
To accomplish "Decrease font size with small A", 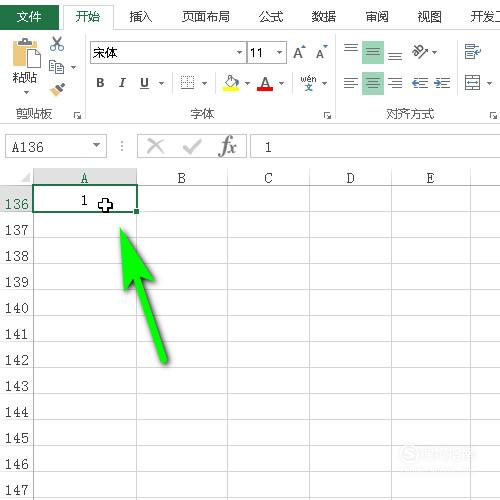I will (x=321, y=52).
